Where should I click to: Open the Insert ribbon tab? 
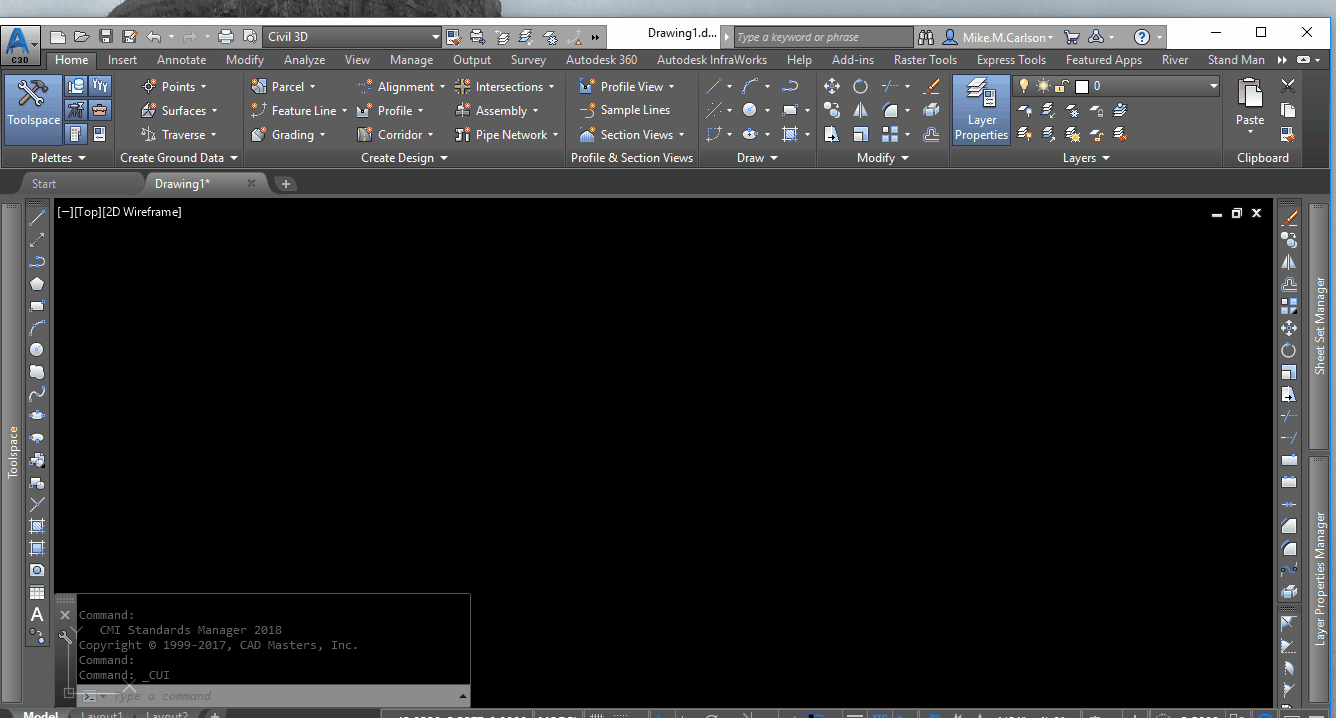123,60
